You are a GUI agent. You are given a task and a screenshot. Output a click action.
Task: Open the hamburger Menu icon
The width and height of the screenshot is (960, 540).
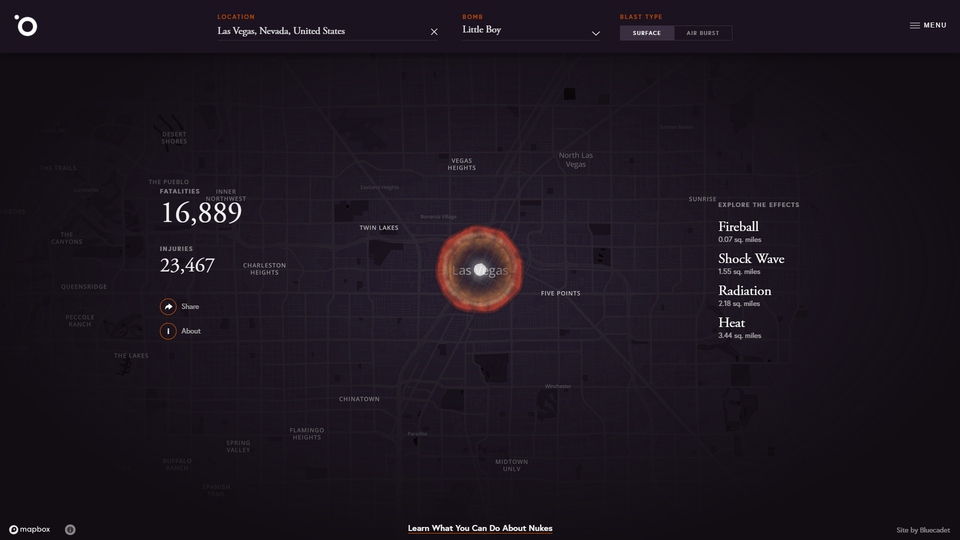tap(915, 26)
